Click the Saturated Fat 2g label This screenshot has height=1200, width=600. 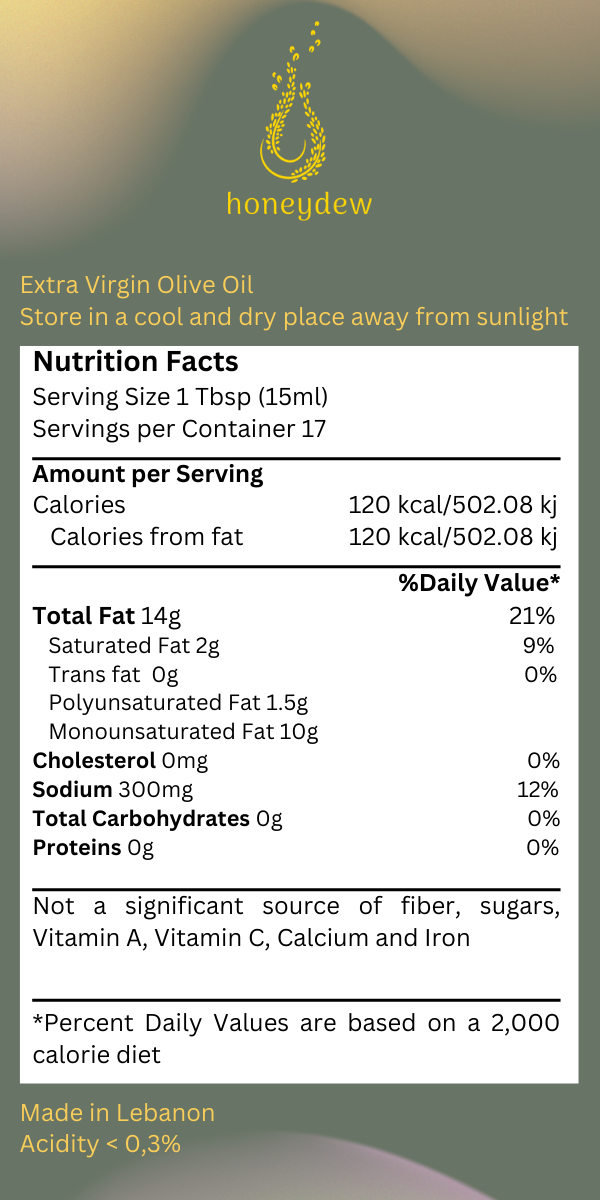[134, 645]
